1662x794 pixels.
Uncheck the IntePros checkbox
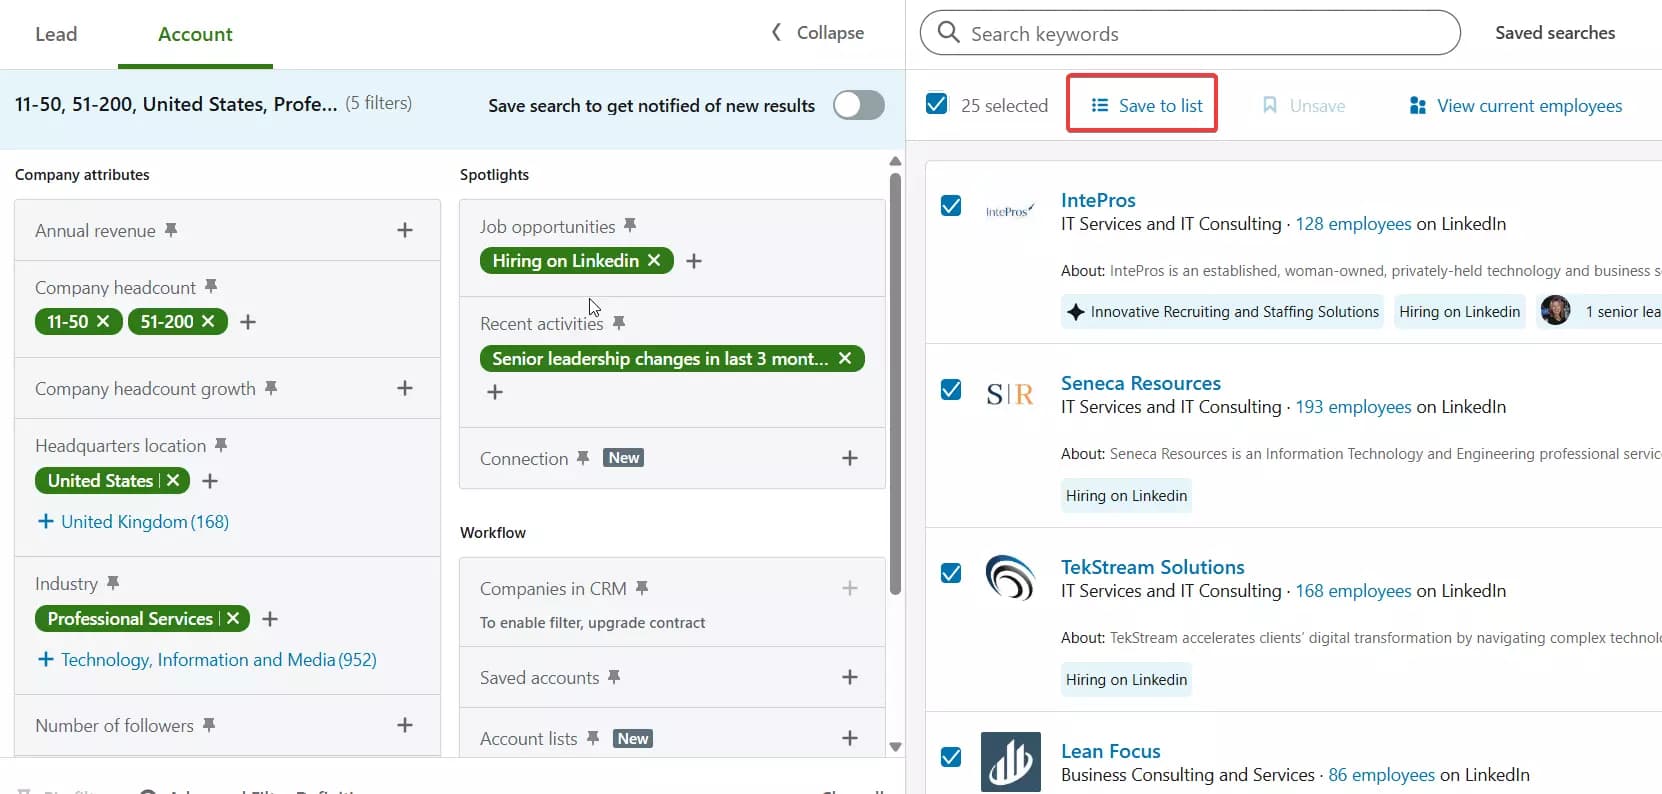point(951,206)
